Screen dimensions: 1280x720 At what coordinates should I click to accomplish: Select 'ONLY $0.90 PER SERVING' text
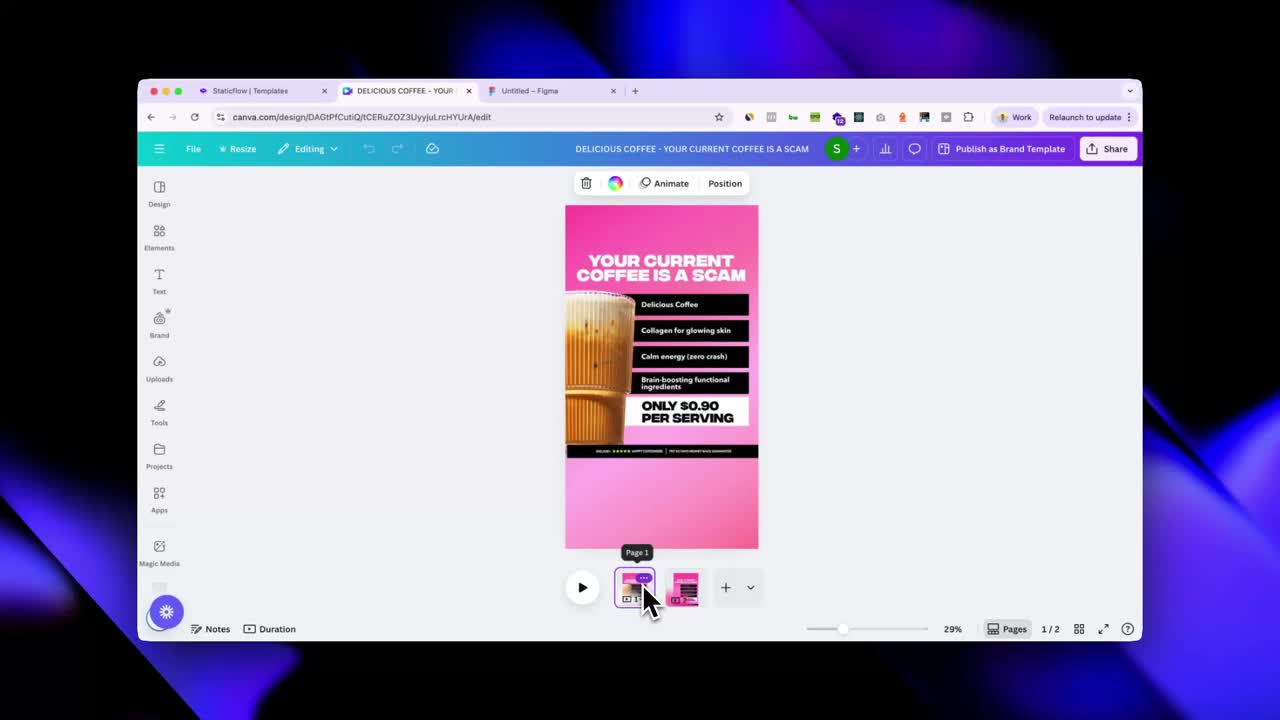pos(687,412)
